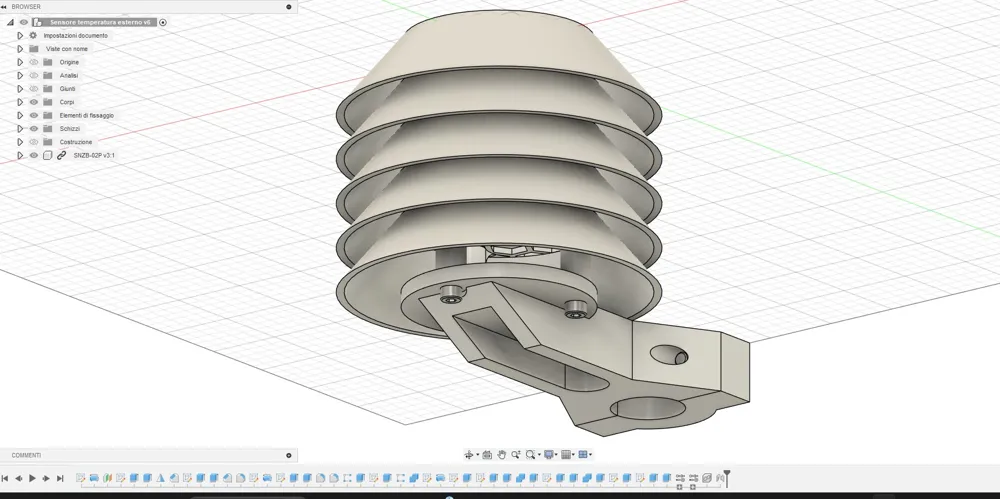This screenshot has width=1000, height=499.
Task: Select the Zoom tool with plus
Action: (x=516, y=455)
